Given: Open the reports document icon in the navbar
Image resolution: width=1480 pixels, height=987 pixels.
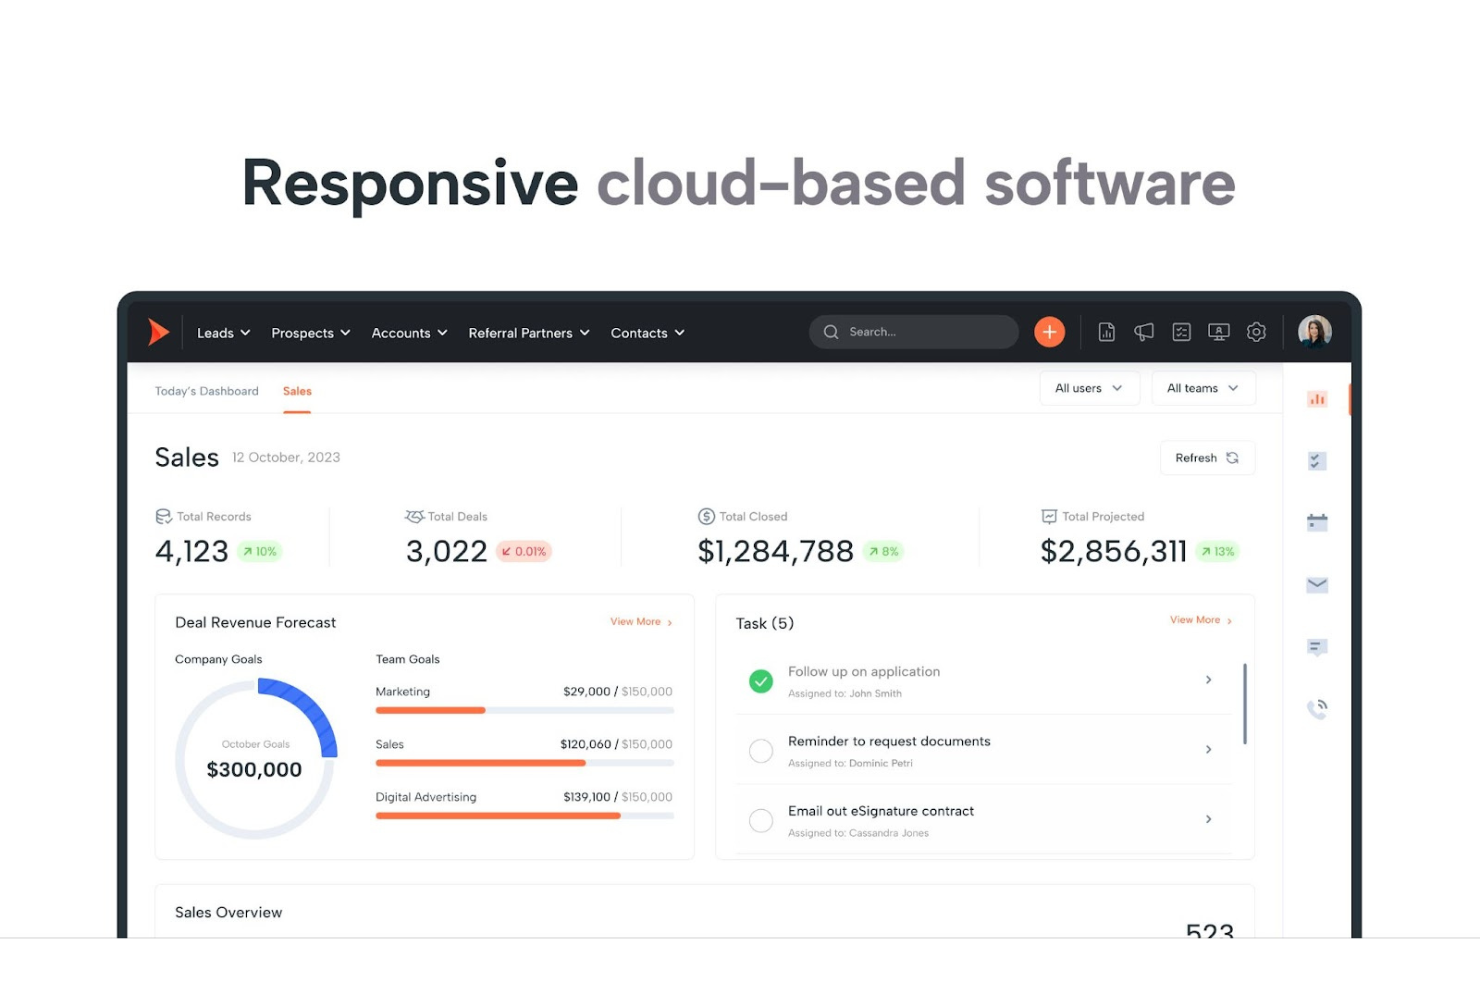Looking at the screenshot, I should (1106, 331).
